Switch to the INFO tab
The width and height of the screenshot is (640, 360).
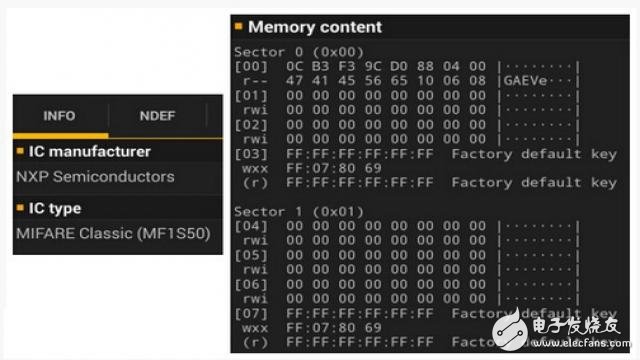click(x=60, y=116)
